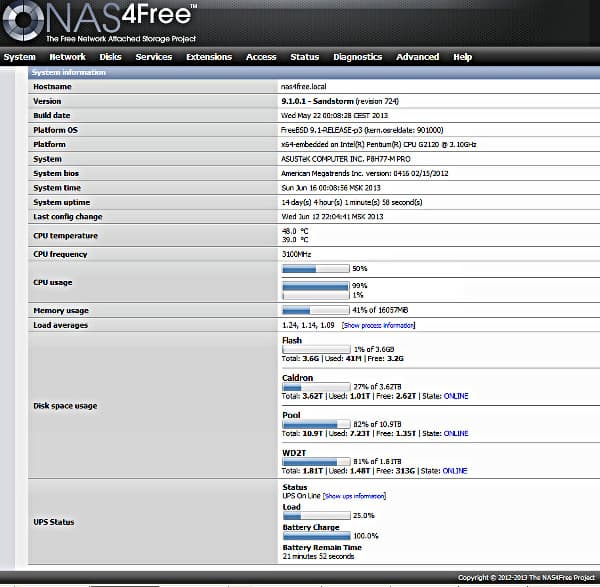Click the 99% CPU core usage bar

(316, 286)
